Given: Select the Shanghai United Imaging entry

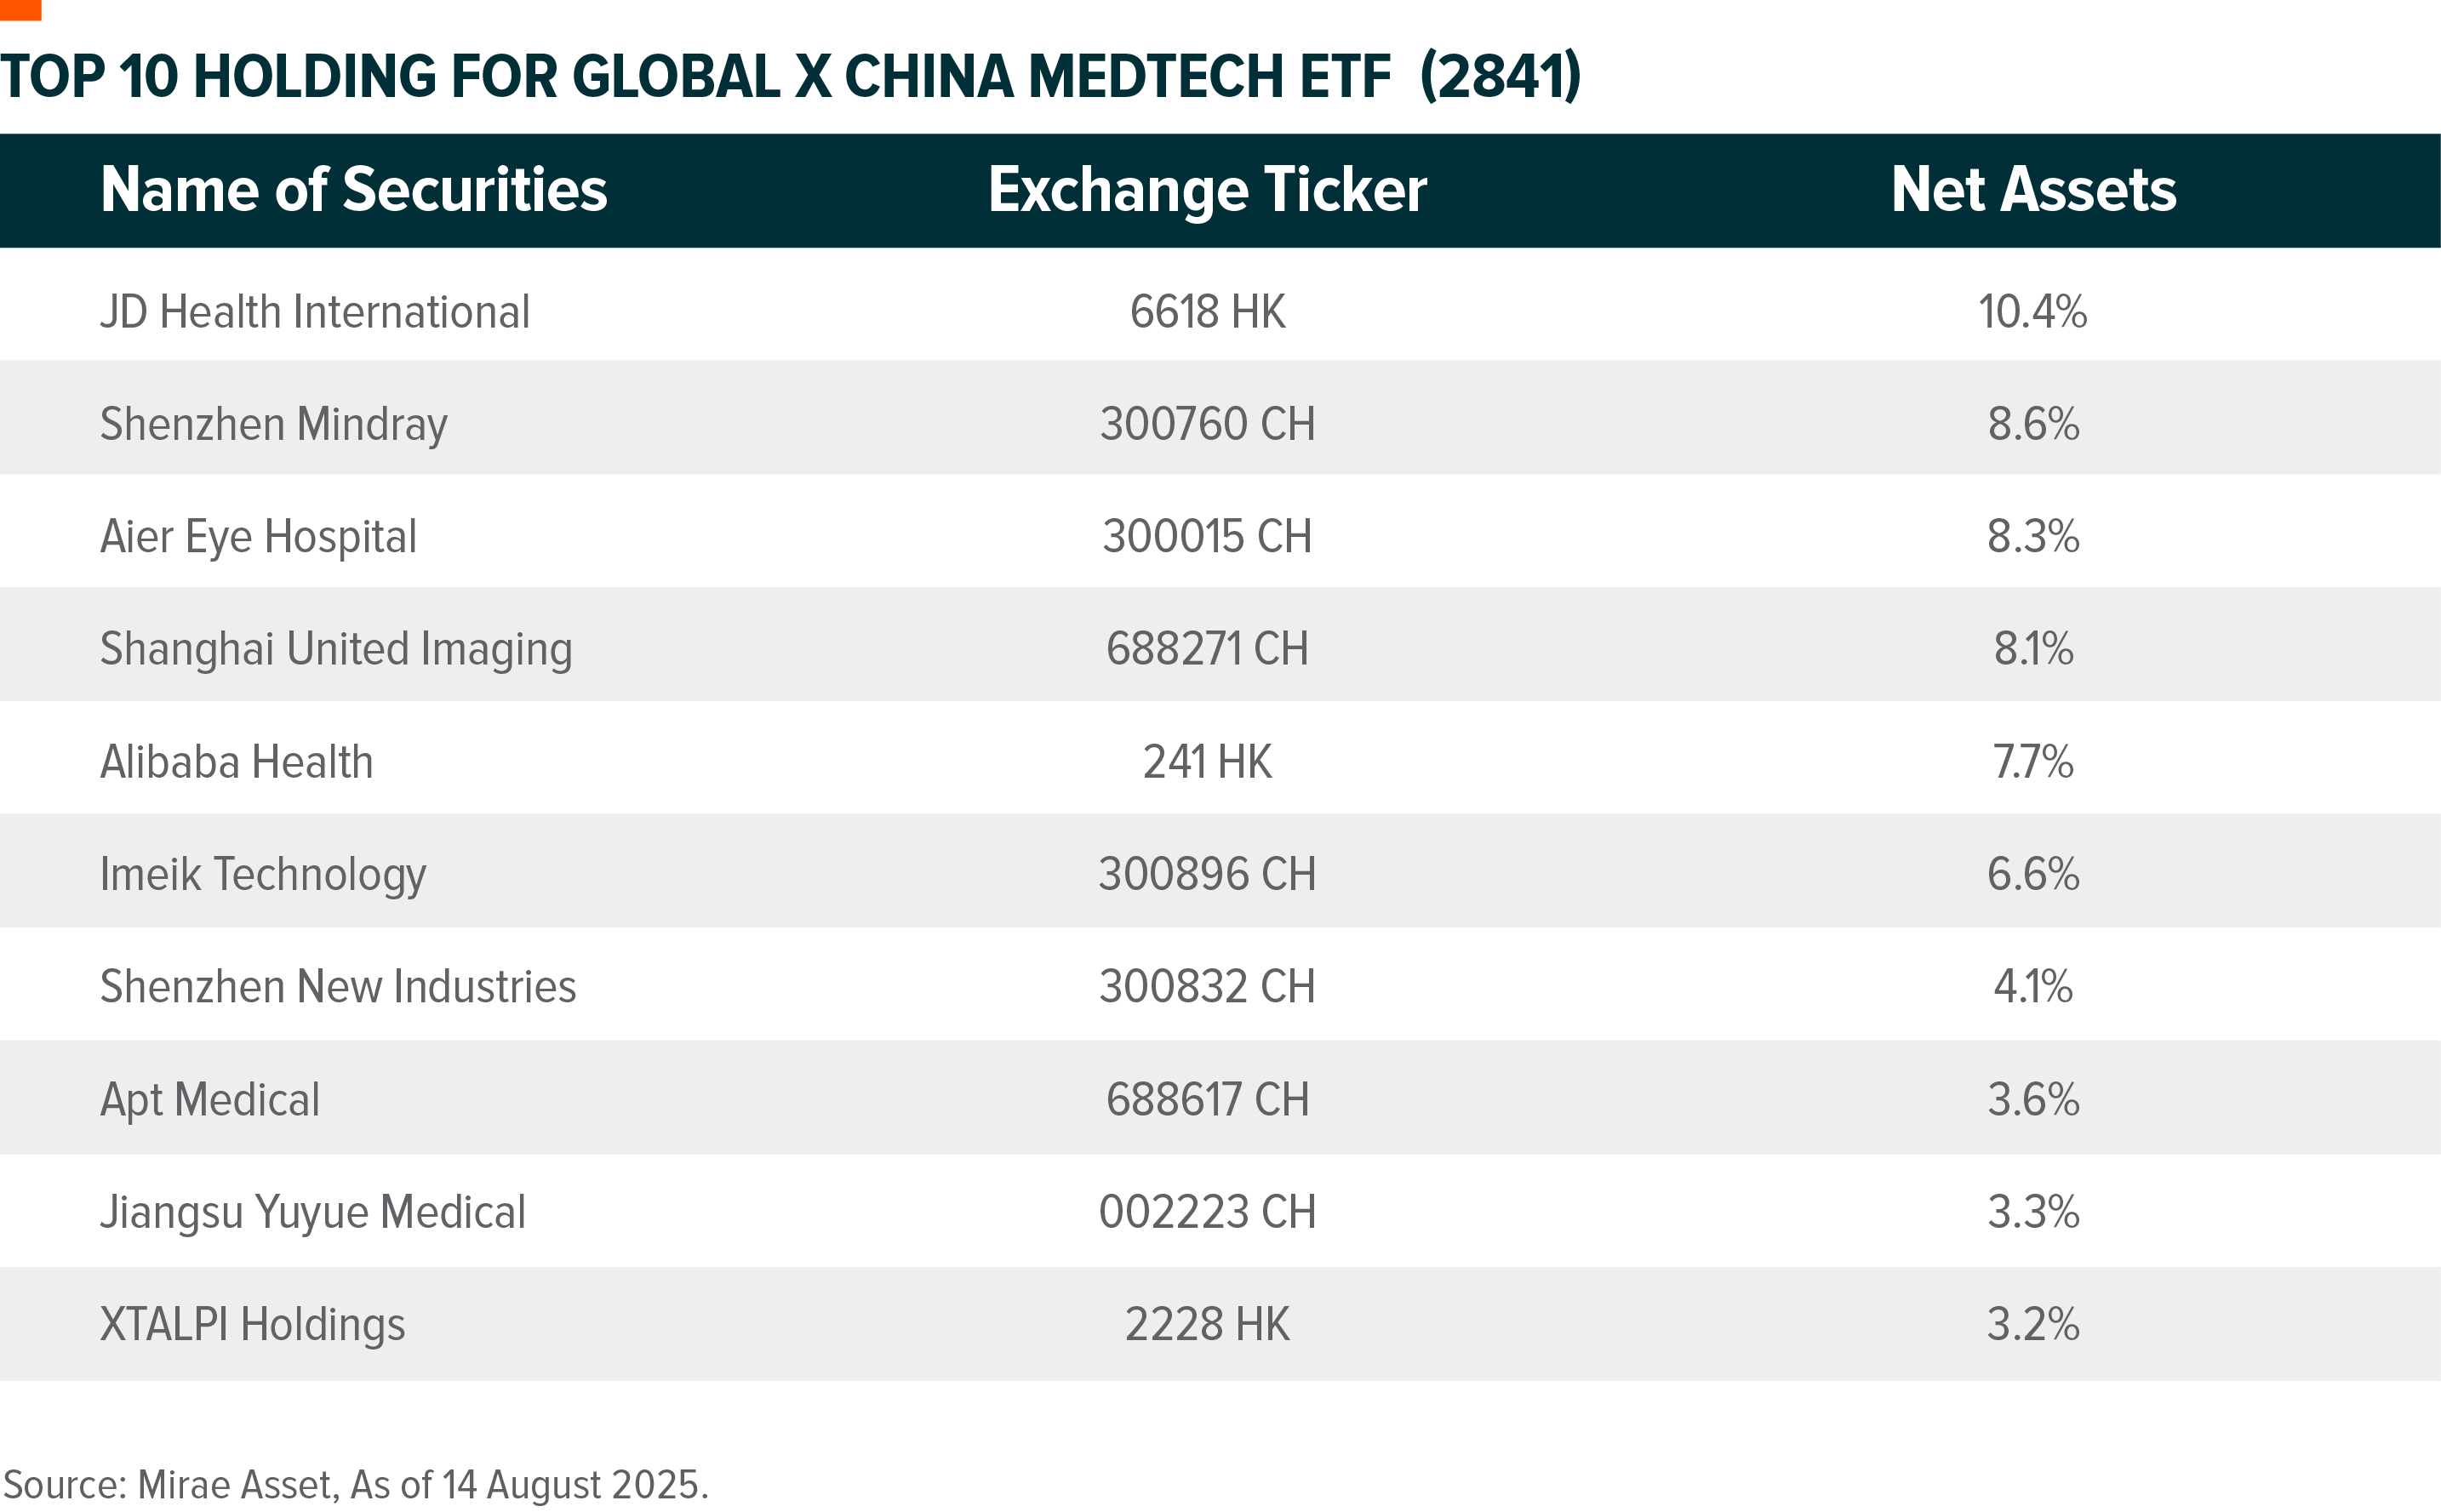Looking at the screenshot, I should (336, 650).
